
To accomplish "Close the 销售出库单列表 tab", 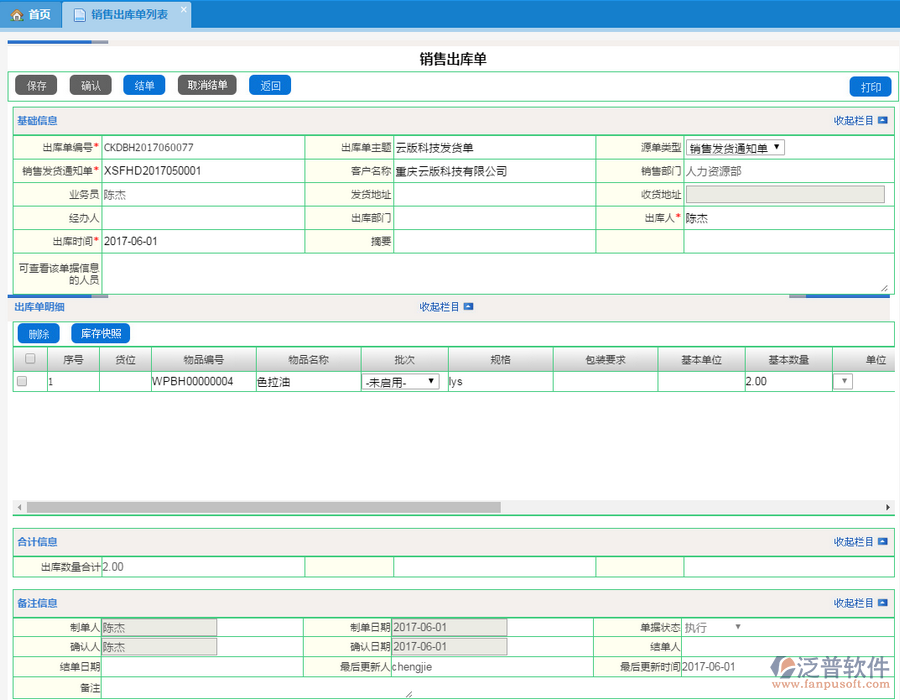I will pyautogui.click(x=183, y=9).
